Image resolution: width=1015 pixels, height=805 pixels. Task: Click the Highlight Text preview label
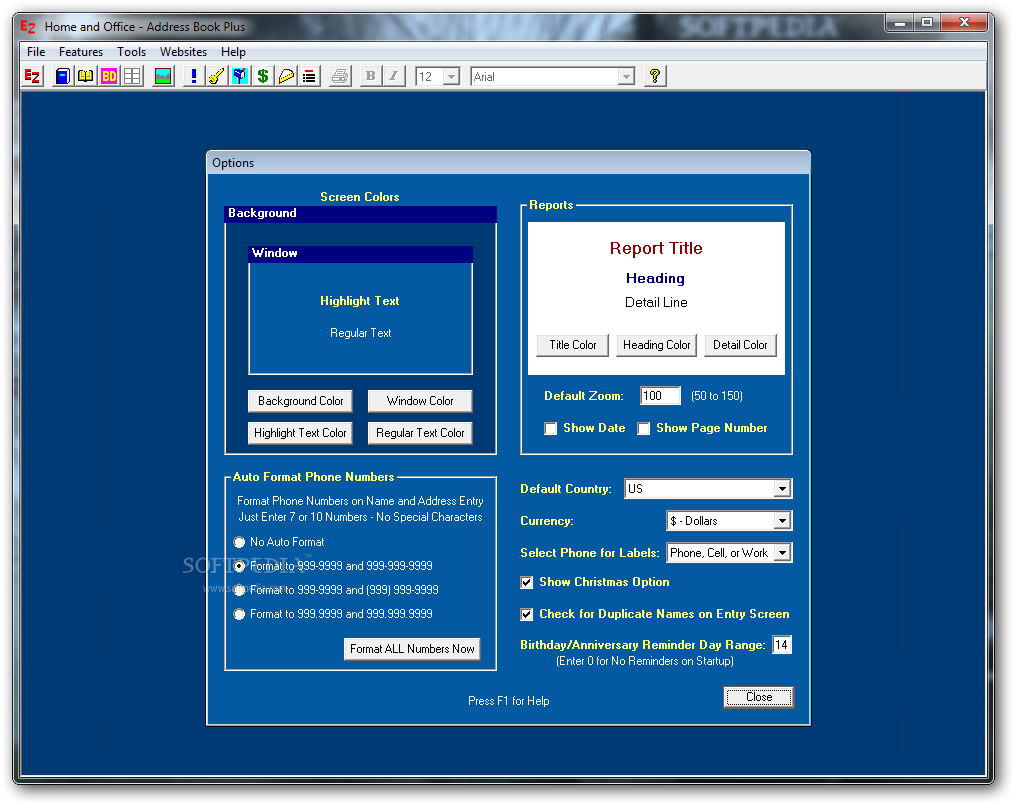pos(360,301)
